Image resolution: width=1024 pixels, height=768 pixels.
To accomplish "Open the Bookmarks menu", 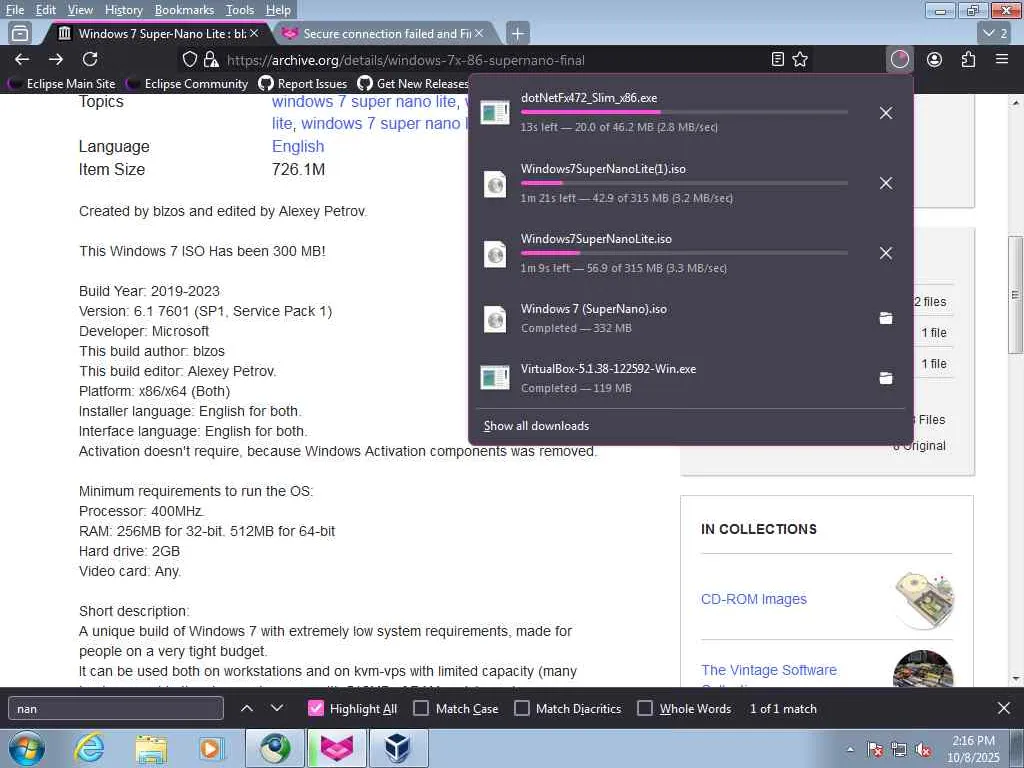I will [x=184, y=10].
